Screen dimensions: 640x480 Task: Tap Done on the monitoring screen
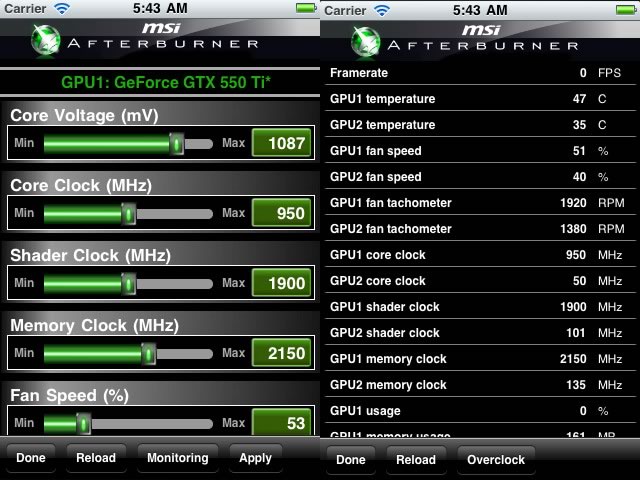[351, 460]
